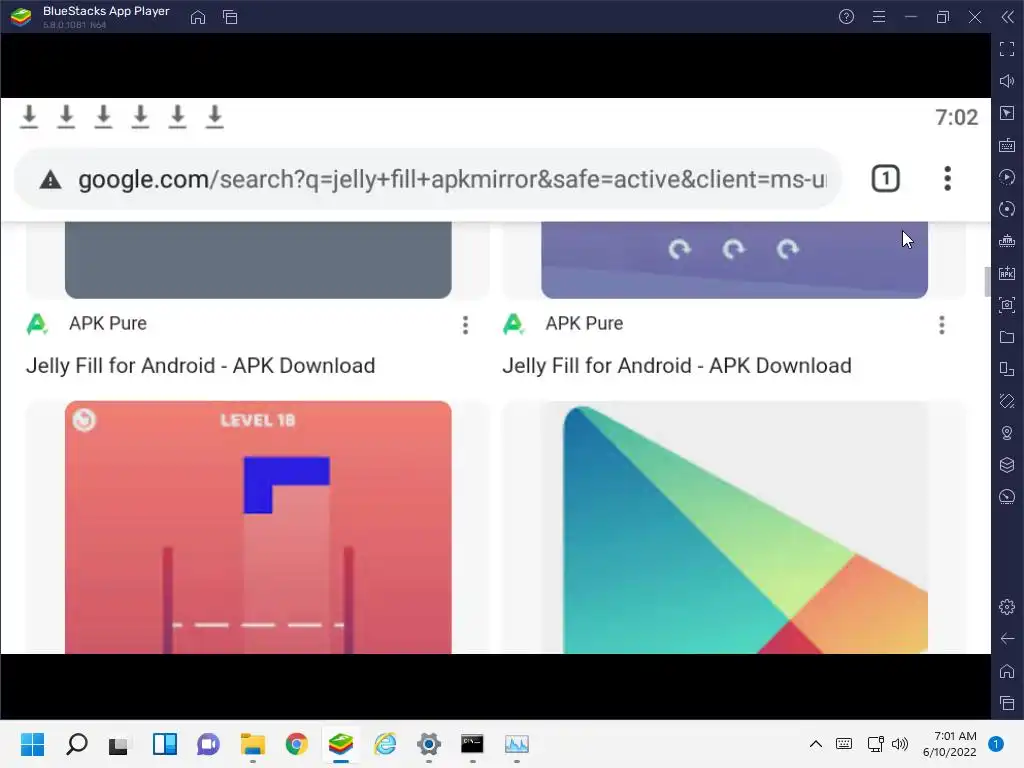Screen dimensions: 1024x768
Task: Toggle cursor lock icon in the sidebar
Action: coord(1007,113)
